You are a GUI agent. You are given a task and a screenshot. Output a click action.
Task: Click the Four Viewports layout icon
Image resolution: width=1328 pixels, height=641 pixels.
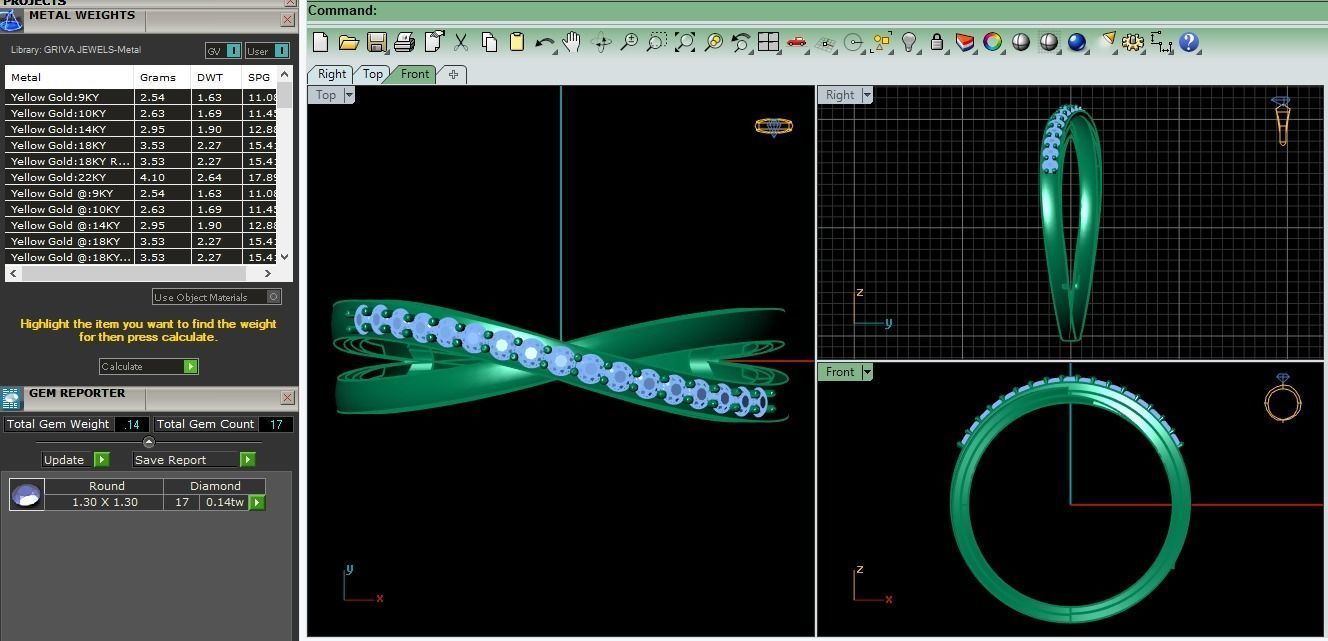click(769, 42)
